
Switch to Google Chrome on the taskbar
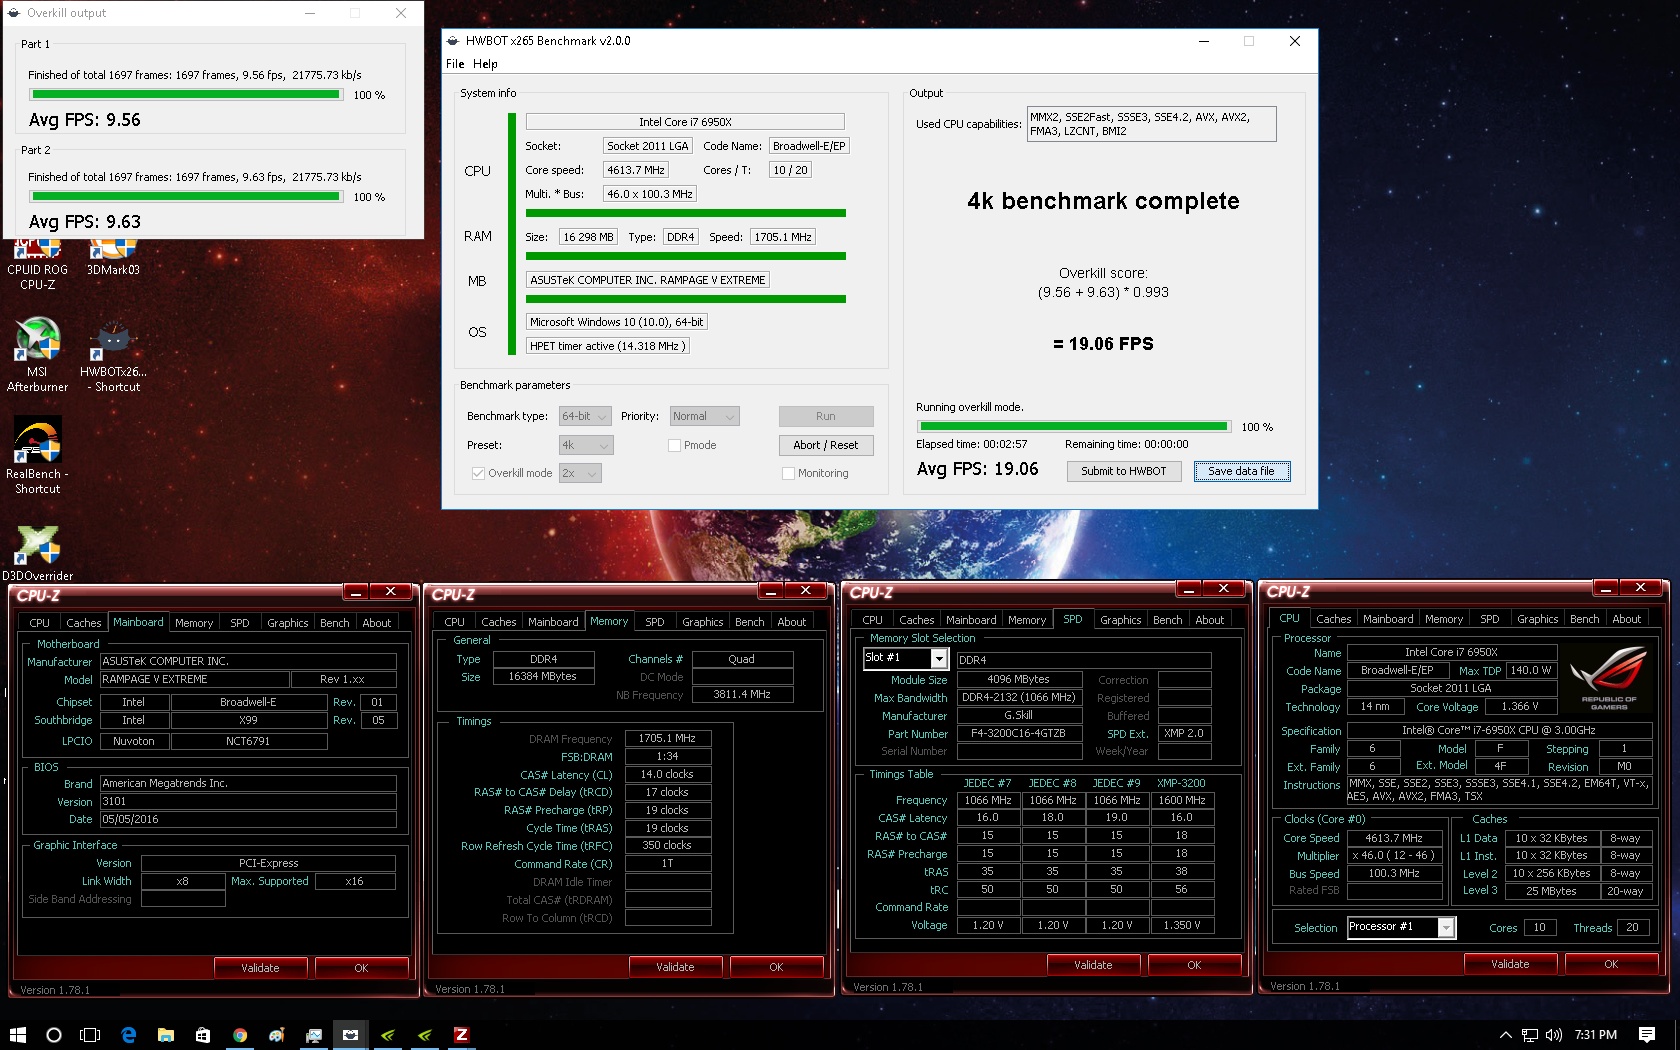[240, 1035]
